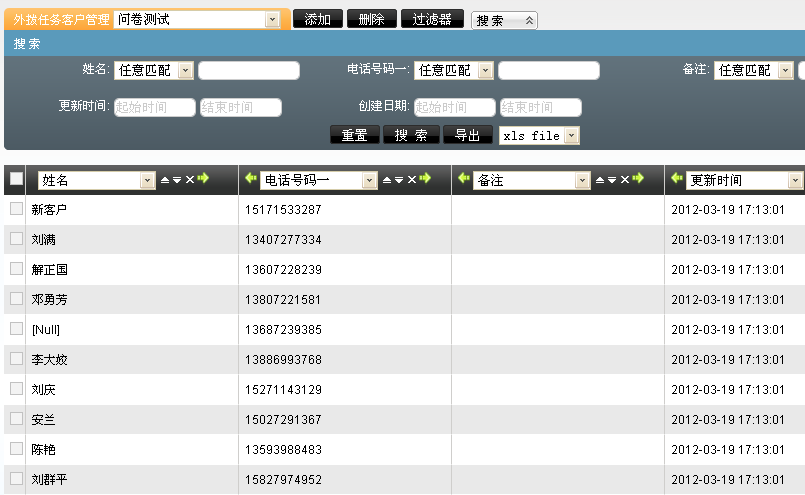Click the 添加 button
Viewport: 805px width, 495px height.
click(x=318, y=19)
